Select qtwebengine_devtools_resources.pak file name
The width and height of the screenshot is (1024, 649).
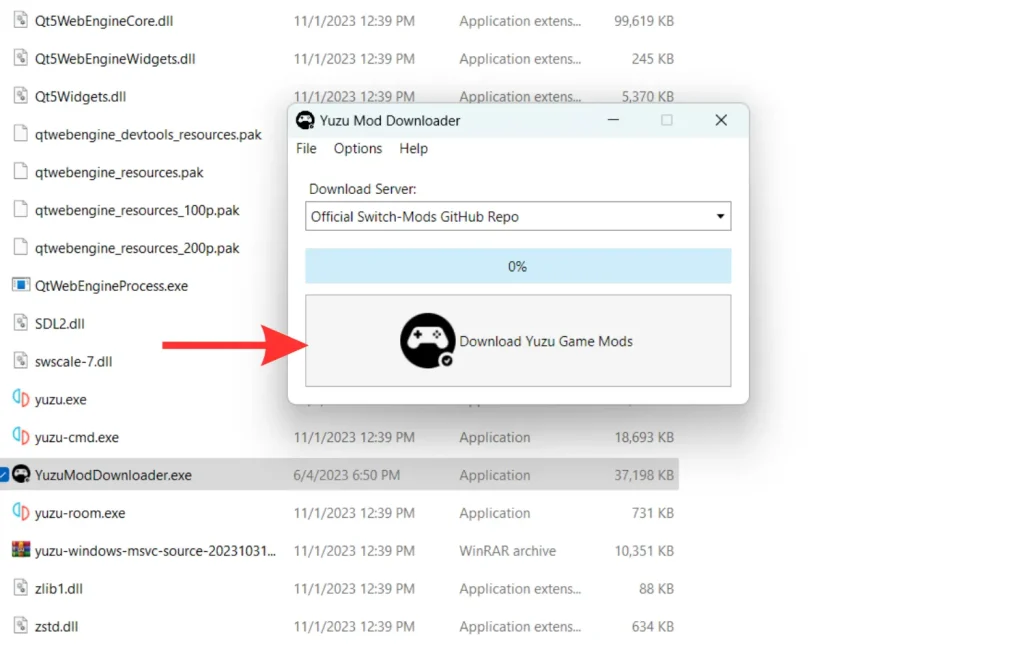pos(148,135)
